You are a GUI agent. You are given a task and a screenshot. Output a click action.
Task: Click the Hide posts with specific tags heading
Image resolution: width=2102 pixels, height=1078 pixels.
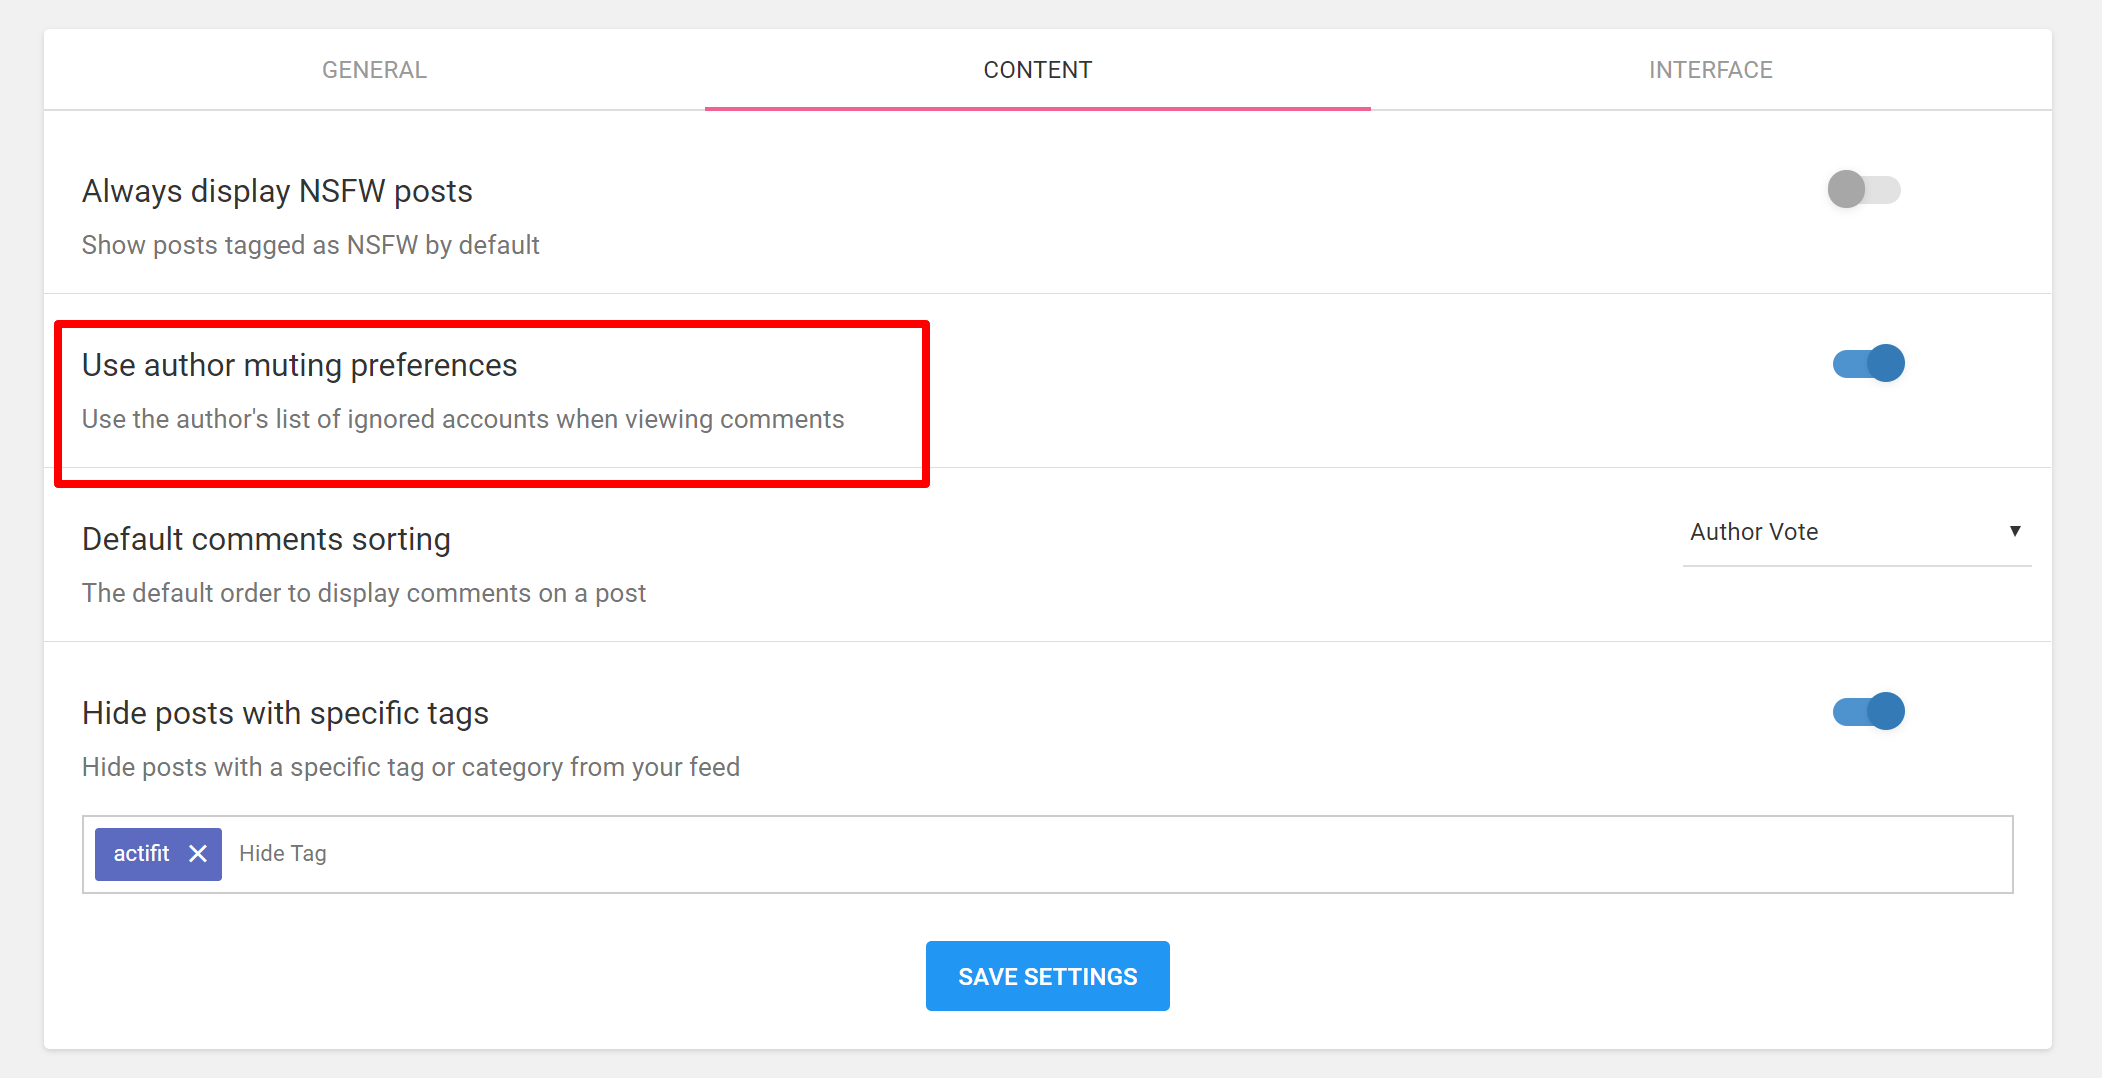[x=285, y=713]
